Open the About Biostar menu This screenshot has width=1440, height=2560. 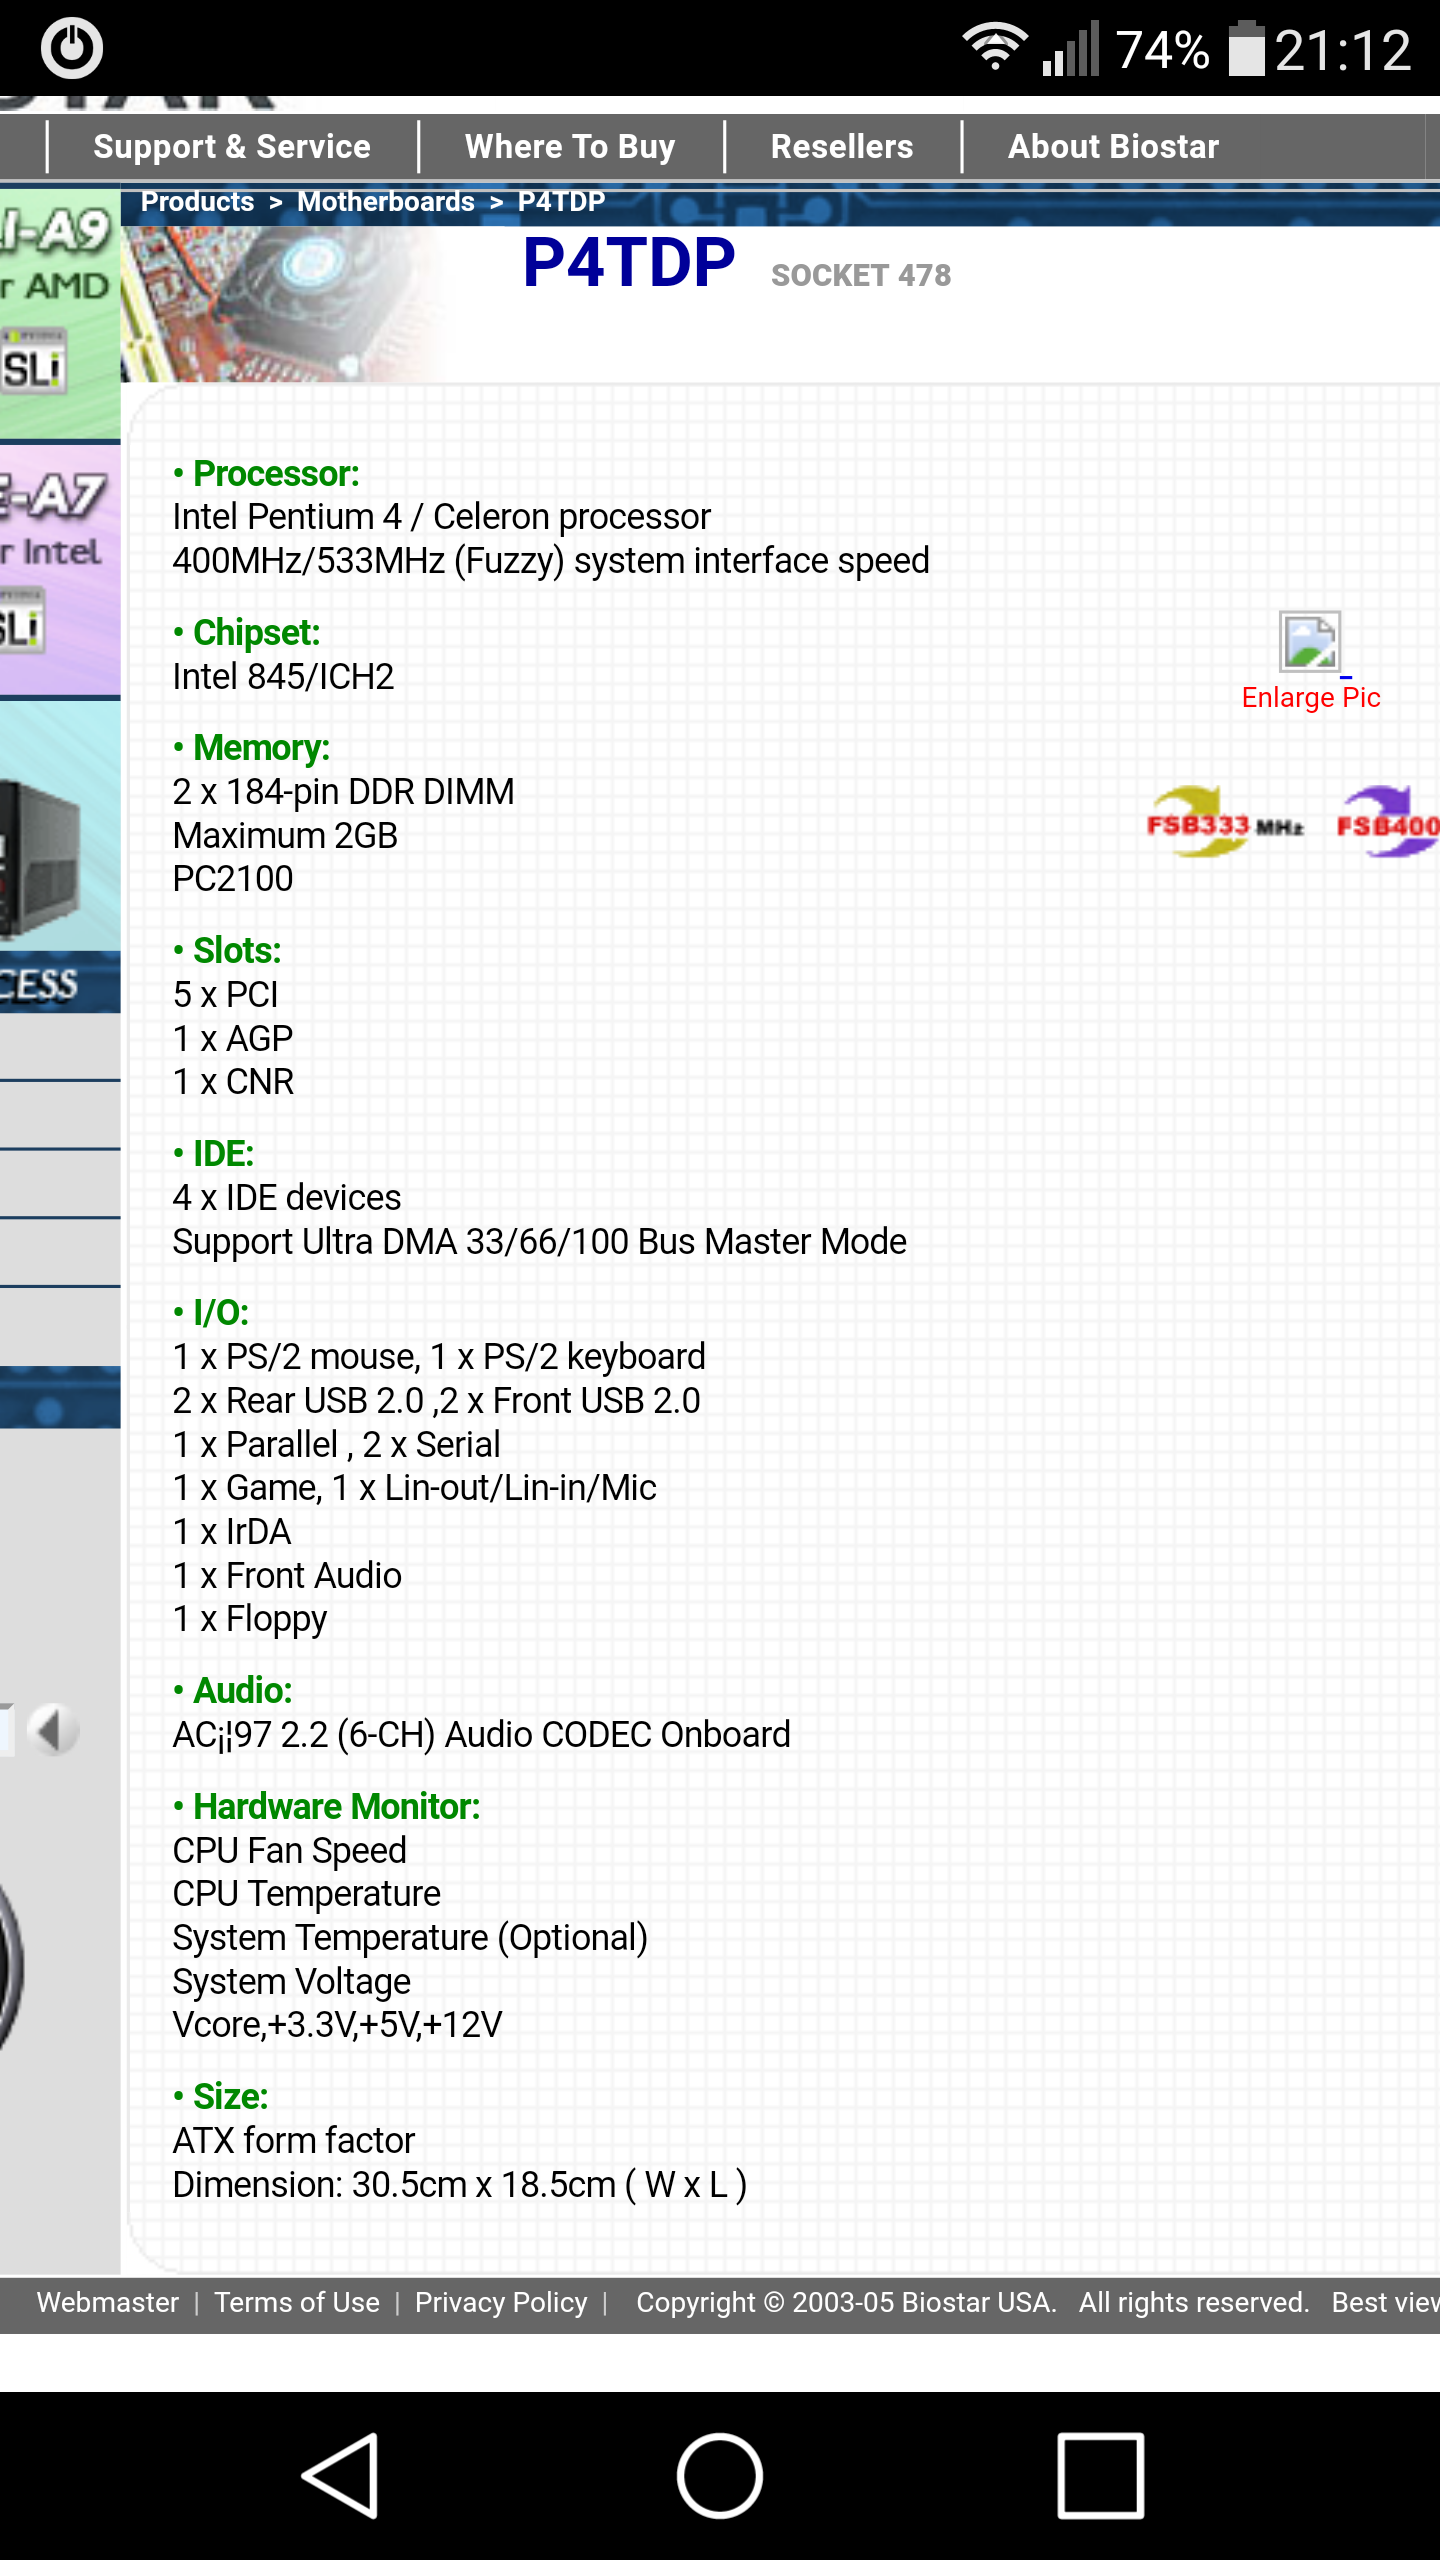[x=1113, y=147]
